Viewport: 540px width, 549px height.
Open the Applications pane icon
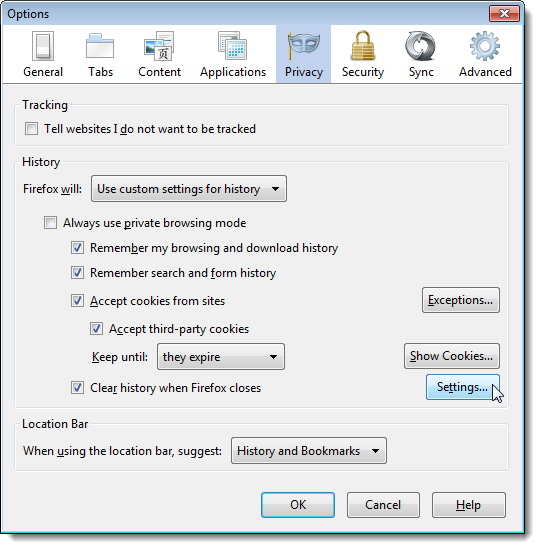coord(233,46)
